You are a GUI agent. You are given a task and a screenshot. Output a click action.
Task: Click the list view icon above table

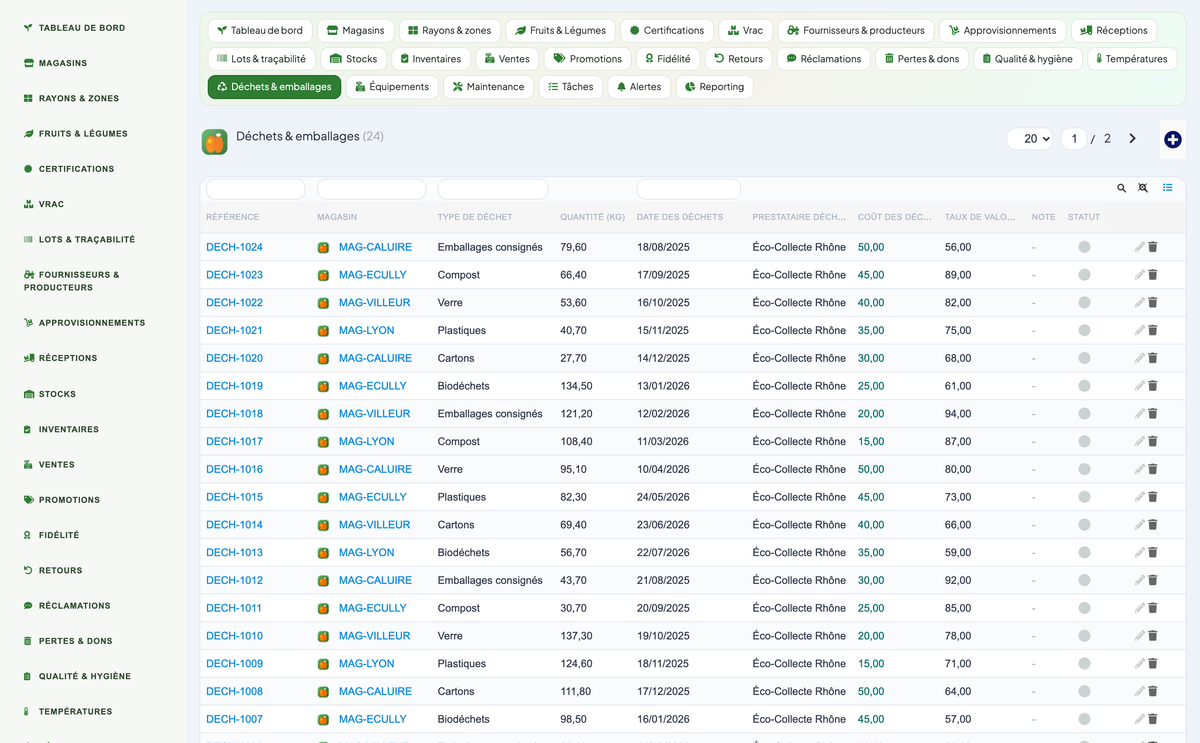point(1168,188)
